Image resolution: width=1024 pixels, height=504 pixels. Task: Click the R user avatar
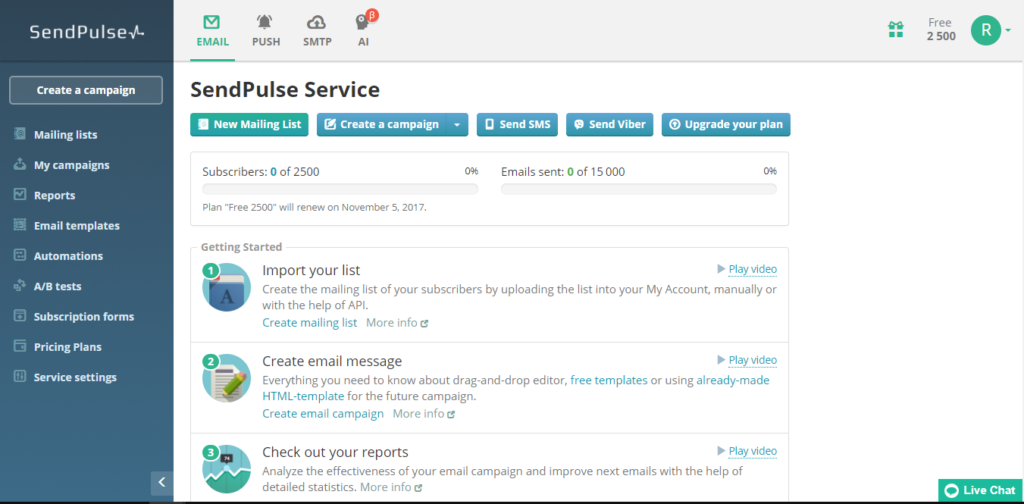(985, 30)
